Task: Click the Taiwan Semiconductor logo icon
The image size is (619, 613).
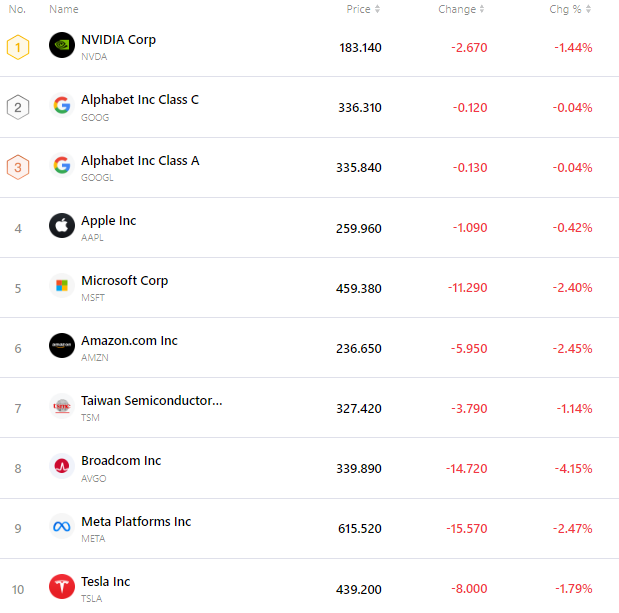Action: click(x=62, y=406)
